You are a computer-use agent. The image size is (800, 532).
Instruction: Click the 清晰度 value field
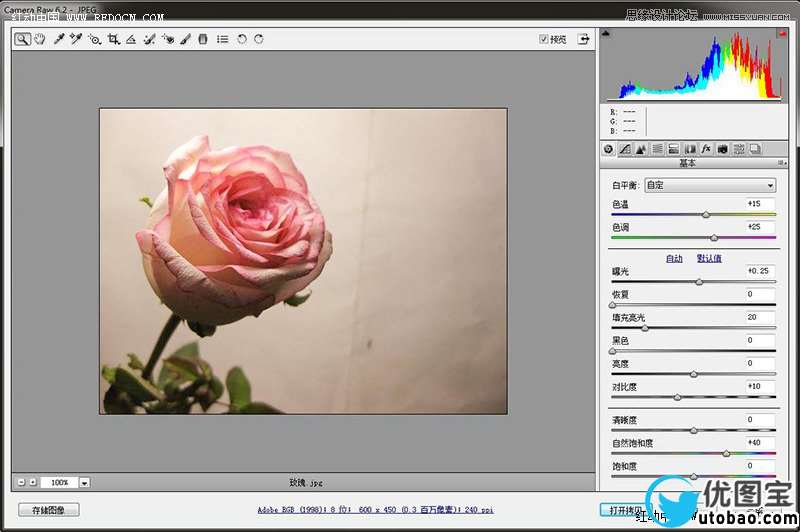(x=760, y=419)
